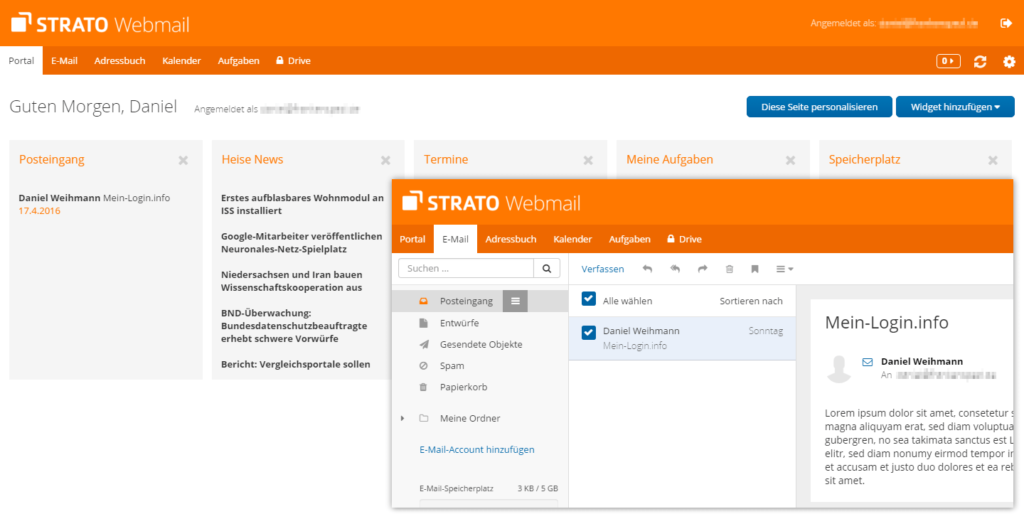Click the STRATO Webmail logo in back window
The height and width of the screenshot is (519, 1024).
101,24
